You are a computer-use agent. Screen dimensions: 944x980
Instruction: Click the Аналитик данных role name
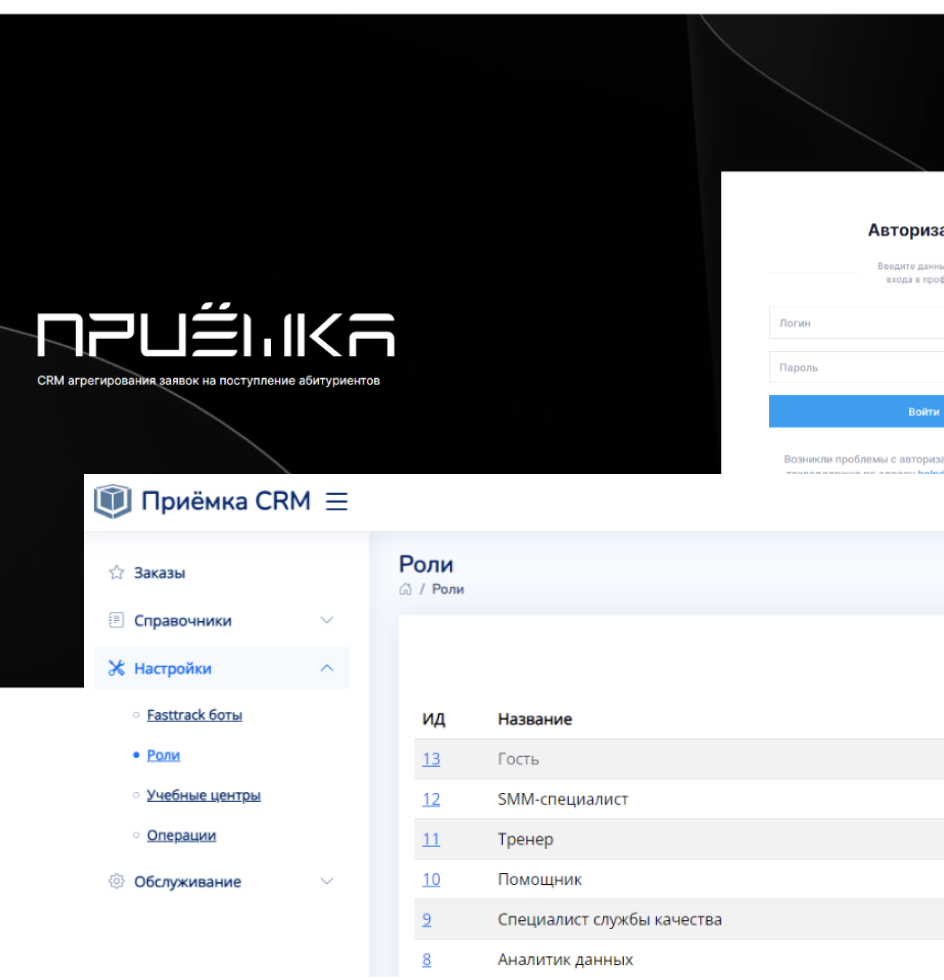point(565,959)
